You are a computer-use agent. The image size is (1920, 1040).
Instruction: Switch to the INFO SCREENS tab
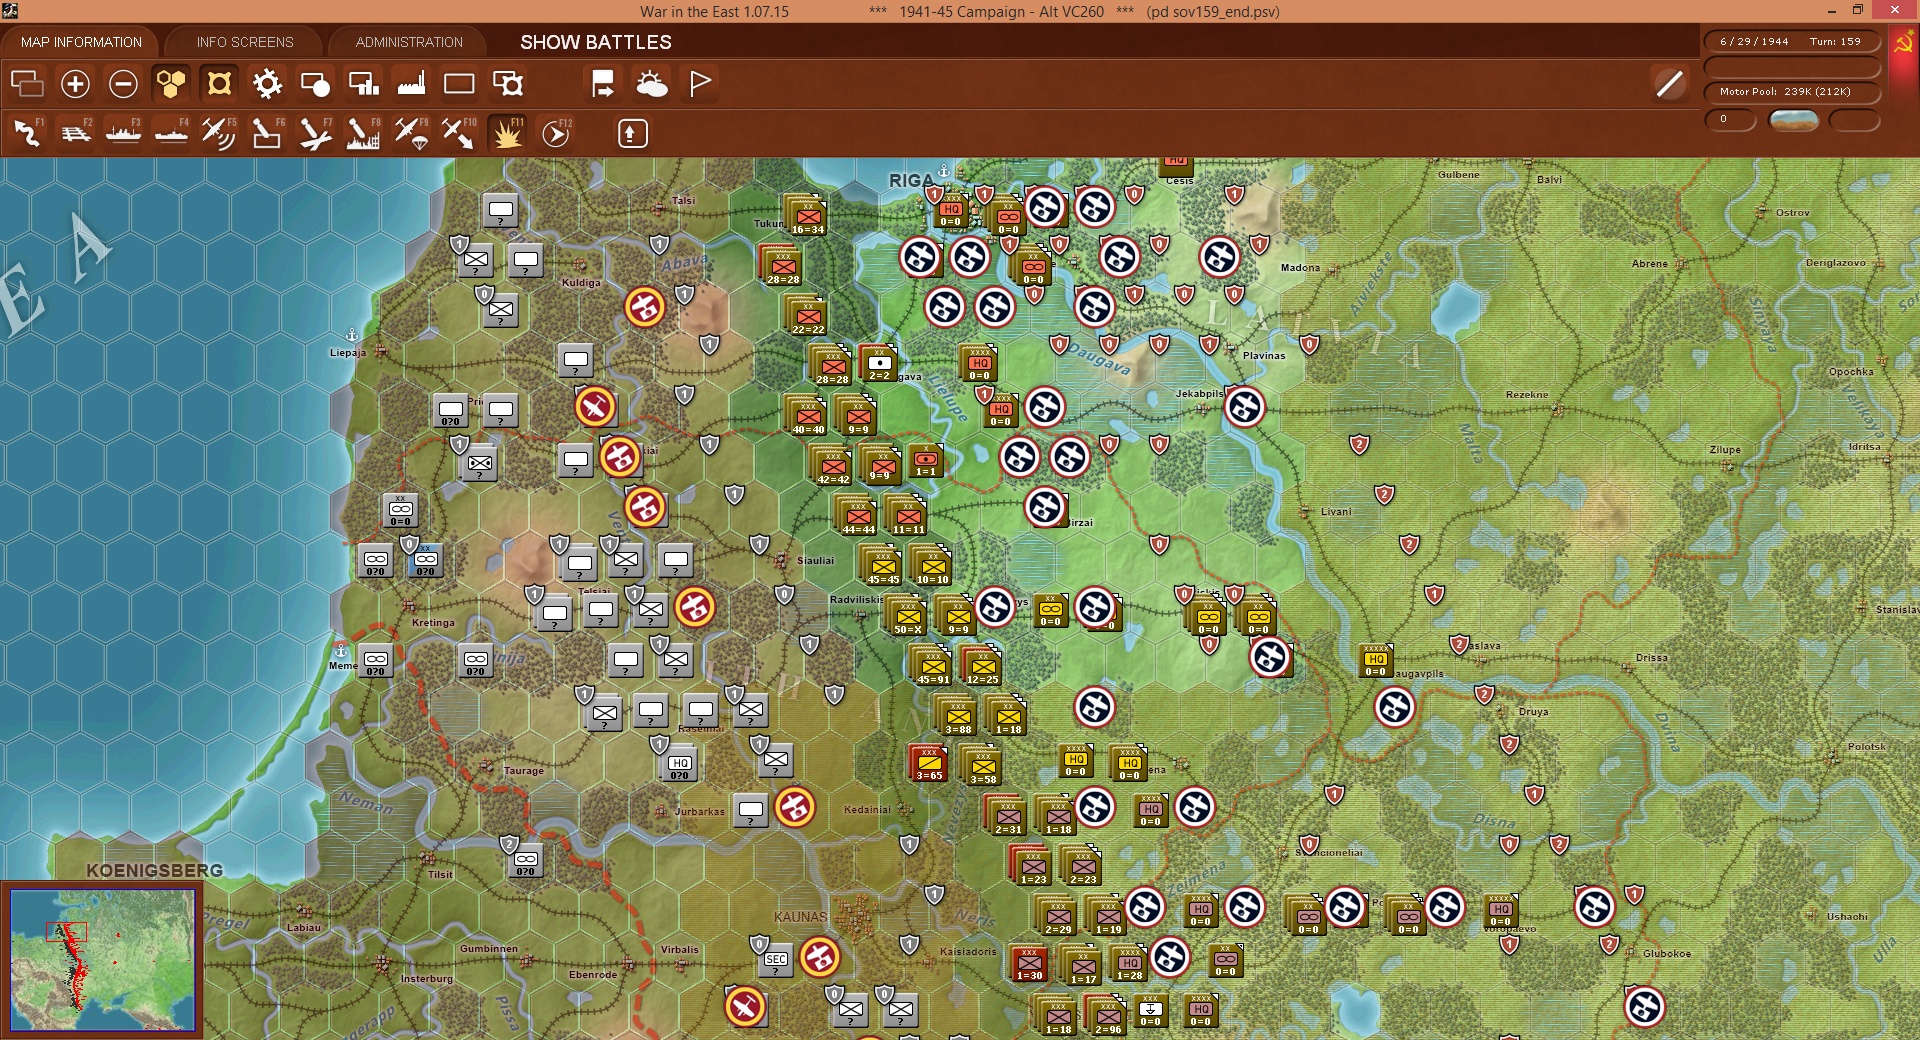click(245, 42)
